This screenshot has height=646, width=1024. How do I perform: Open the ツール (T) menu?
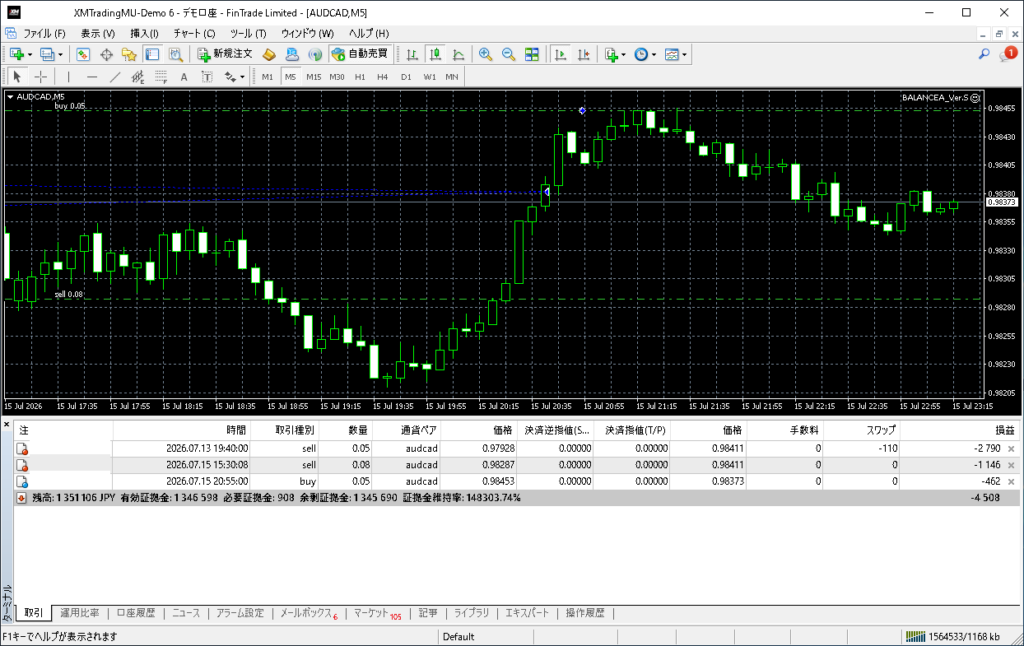pyautogui.click(x=248, y=33)
